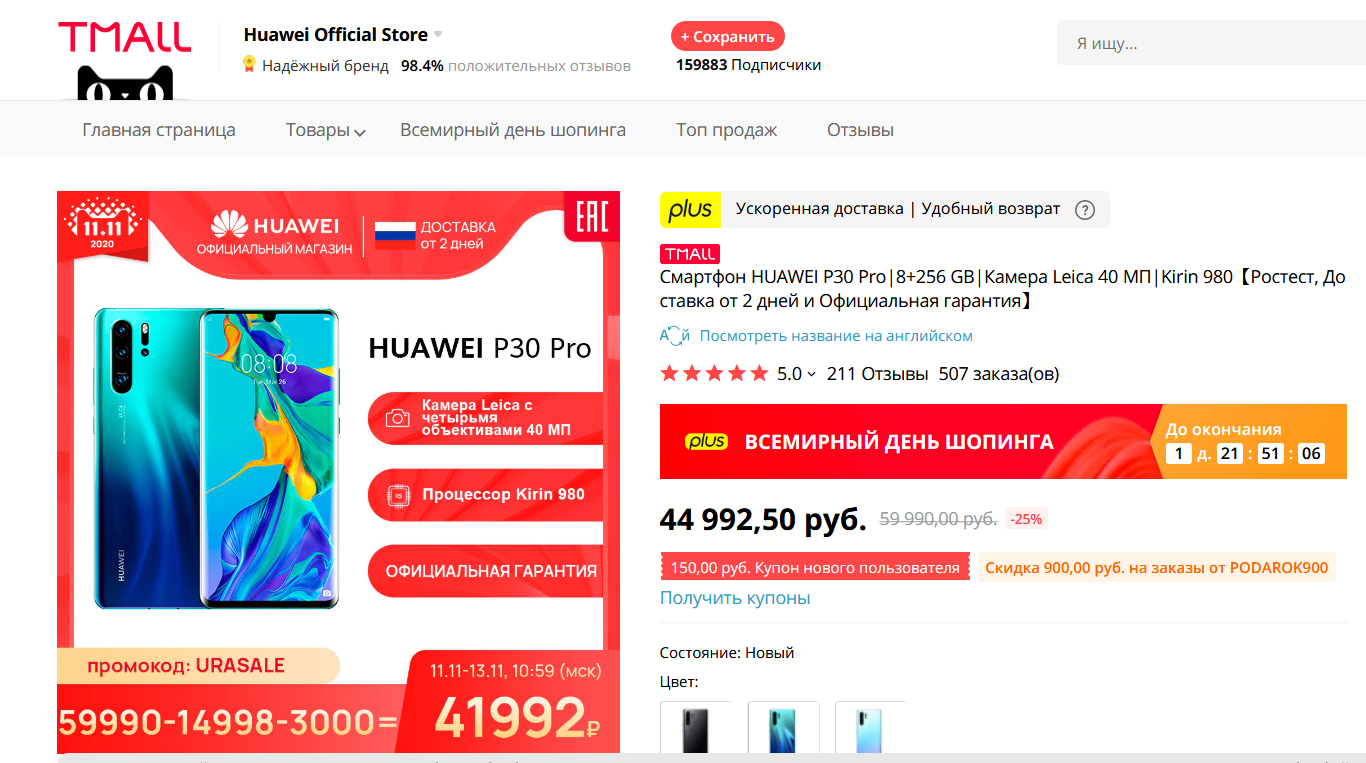This screenshot has height=763, width=1366.
Task: Expand the 5.0 rating breakdown chevron
Action: coord(811,375)
